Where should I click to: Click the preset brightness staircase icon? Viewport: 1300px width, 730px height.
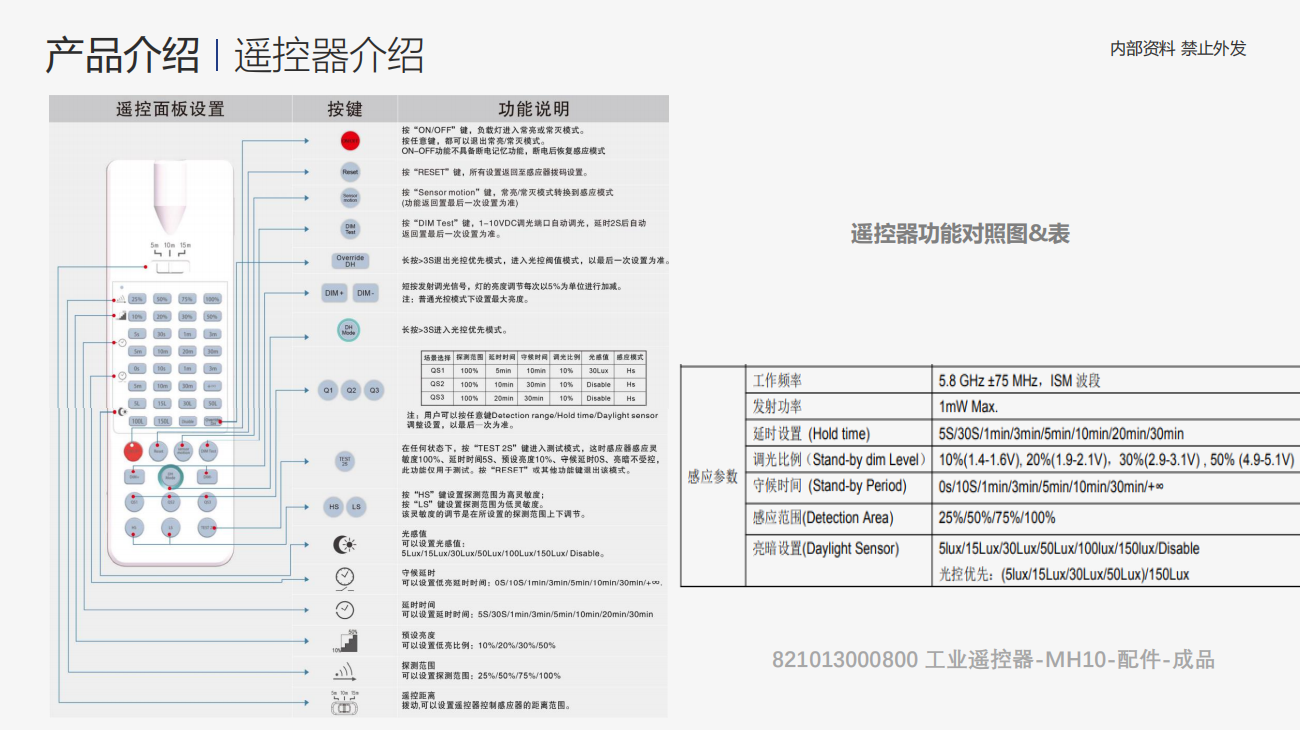click(344, 641)
